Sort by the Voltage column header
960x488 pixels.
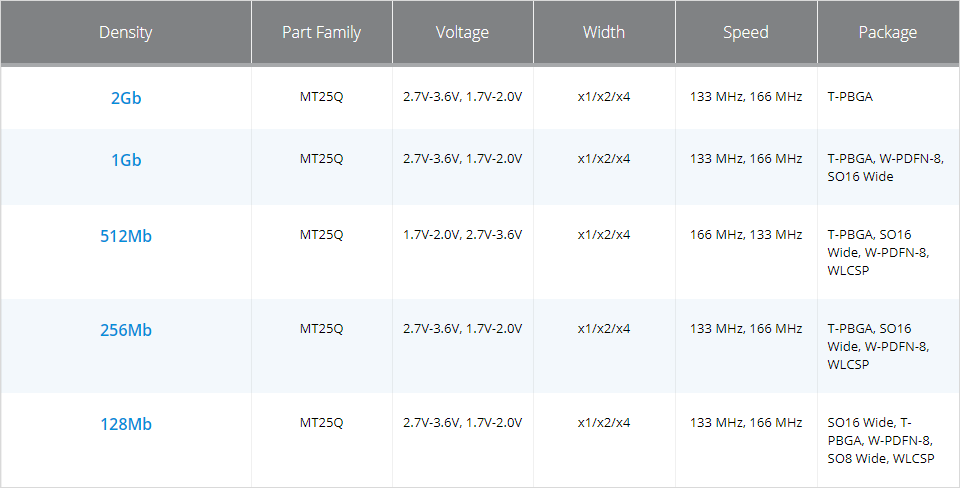[462, 32]
